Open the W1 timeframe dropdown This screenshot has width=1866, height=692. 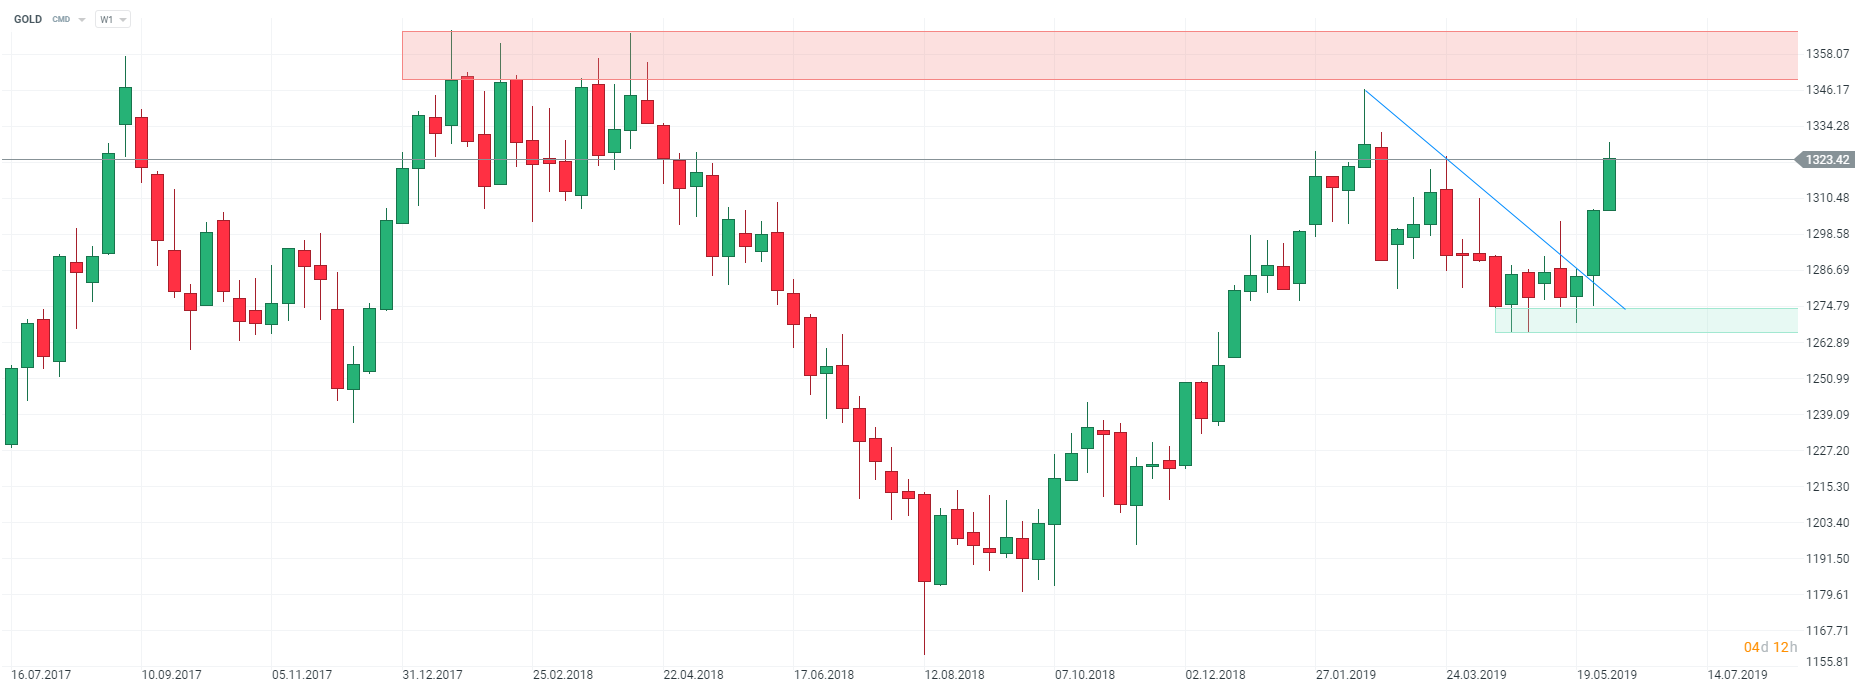click(x=113, y=19)
